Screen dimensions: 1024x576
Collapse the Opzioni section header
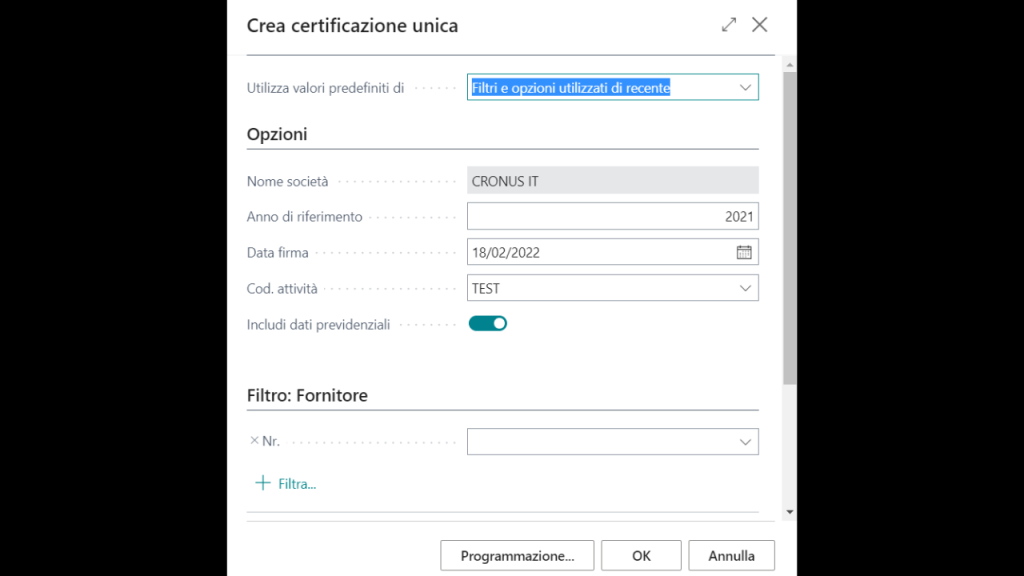[277, 134]
